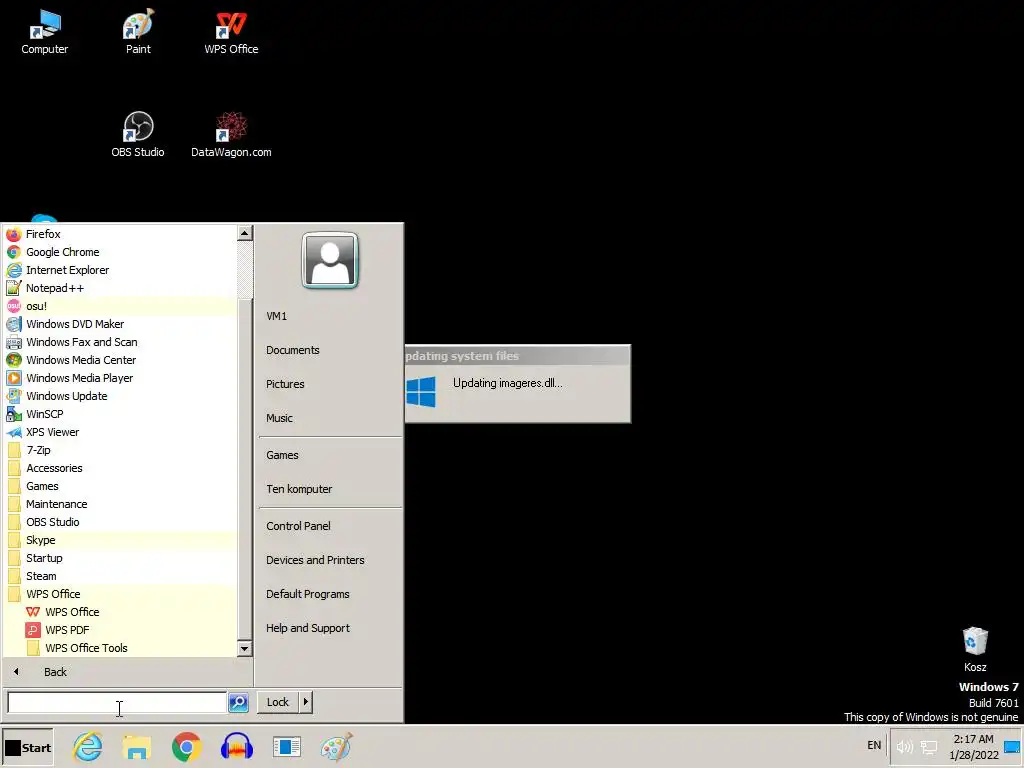Open Windows DVD Maker

click(x=74, y=324)
